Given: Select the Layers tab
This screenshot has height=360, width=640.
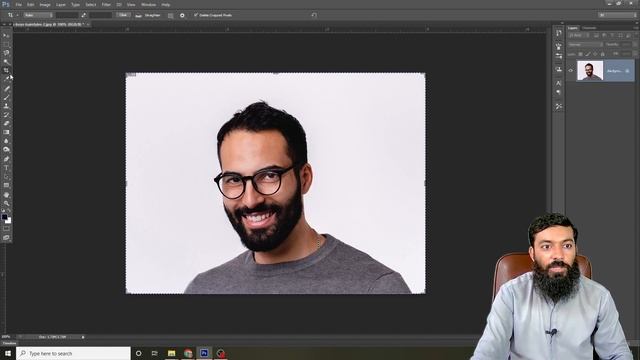Looking at the screenshot, I should tap(573, 28).
